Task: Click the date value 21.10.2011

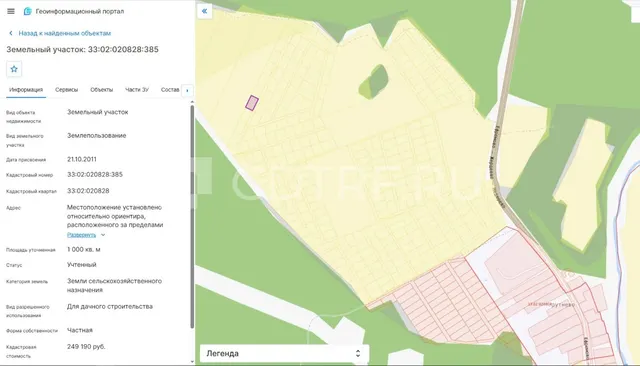Action: [82, 160]
